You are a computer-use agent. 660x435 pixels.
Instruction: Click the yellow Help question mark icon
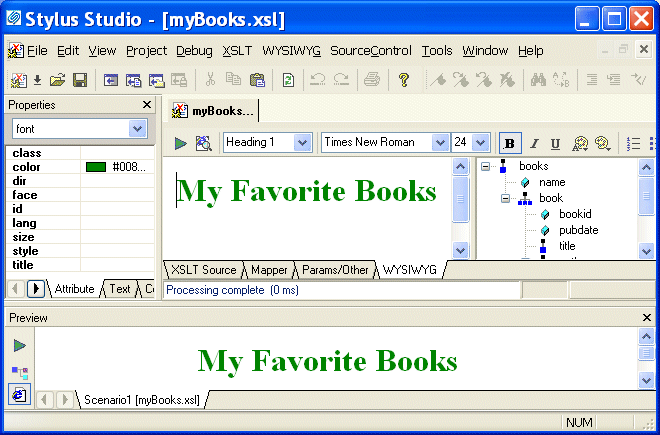404,80
